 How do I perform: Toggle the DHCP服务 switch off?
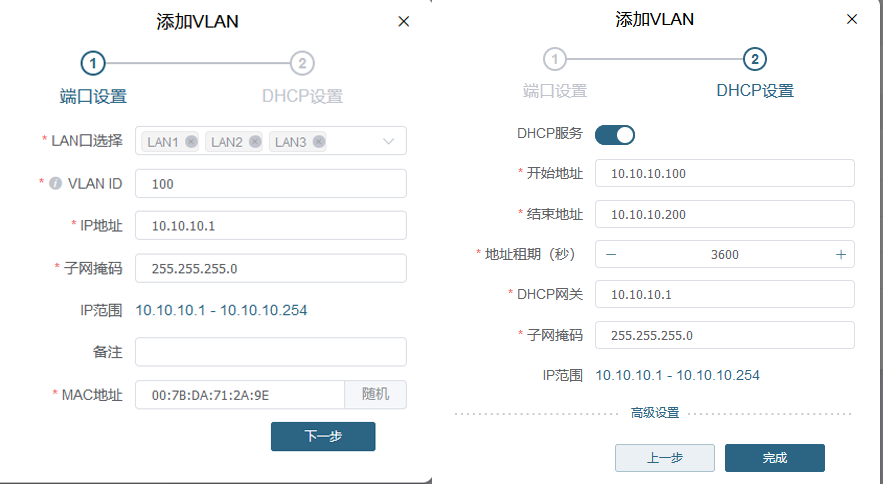[x=615, y=134]
